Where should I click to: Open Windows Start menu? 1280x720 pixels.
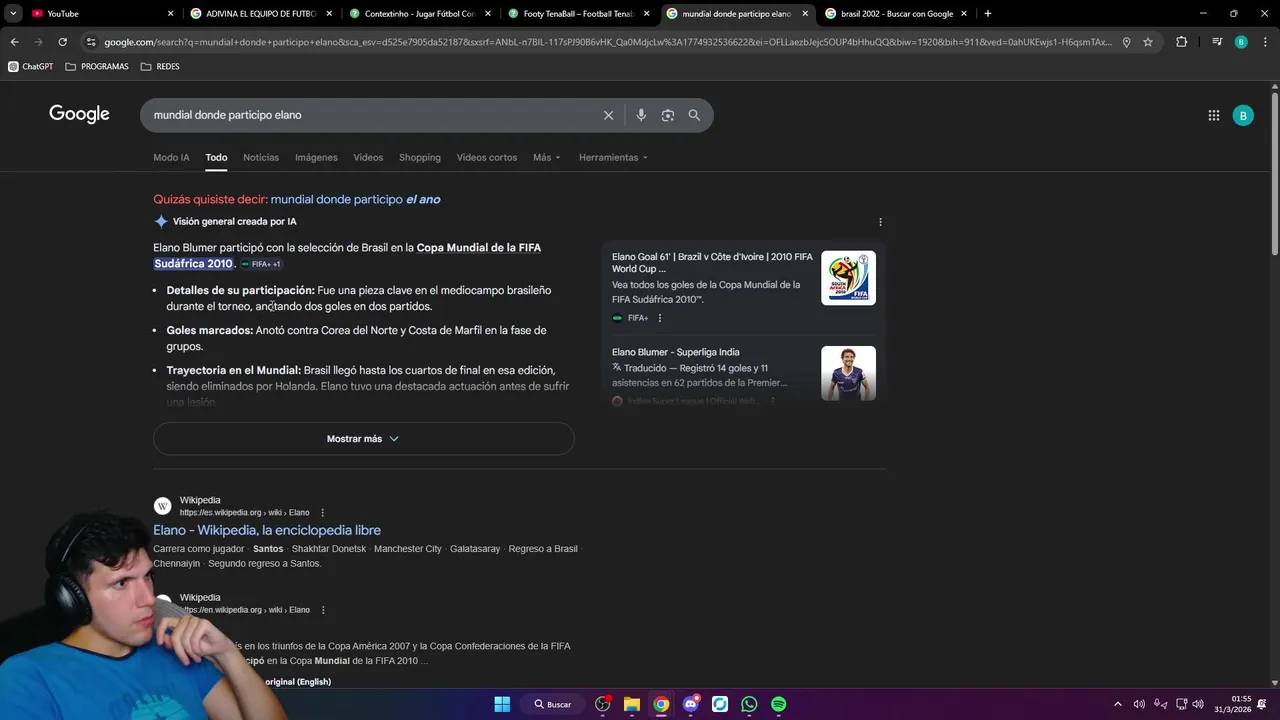(502, 704)
